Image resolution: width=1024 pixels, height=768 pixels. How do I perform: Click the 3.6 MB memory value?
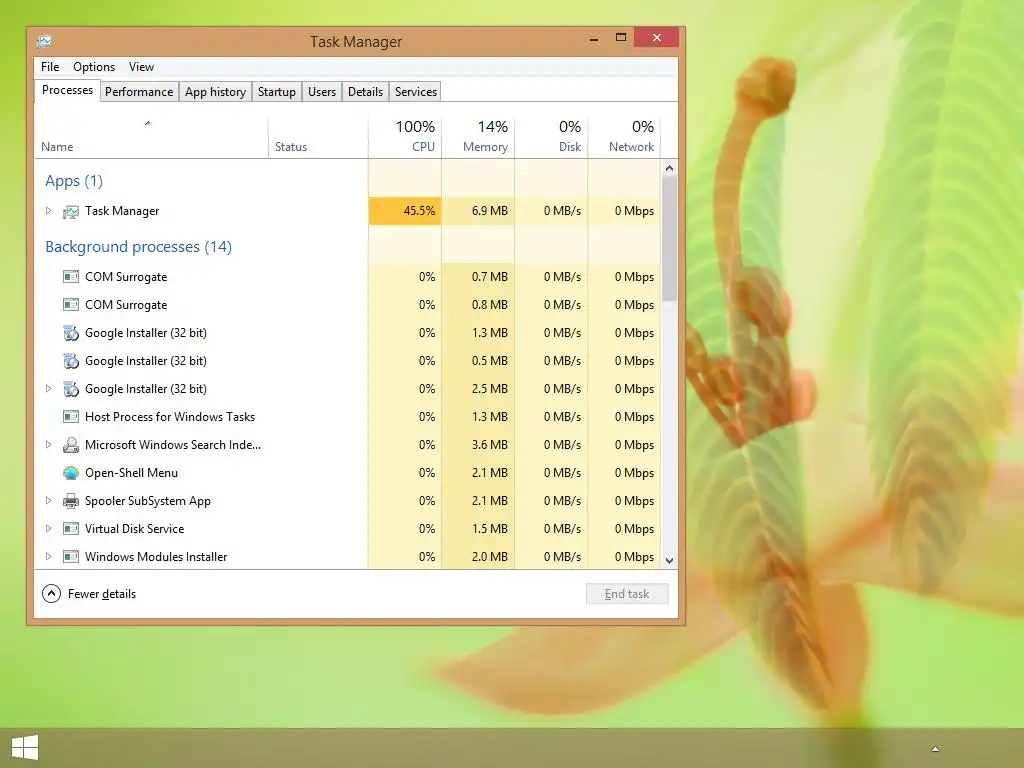click(490, 445)
